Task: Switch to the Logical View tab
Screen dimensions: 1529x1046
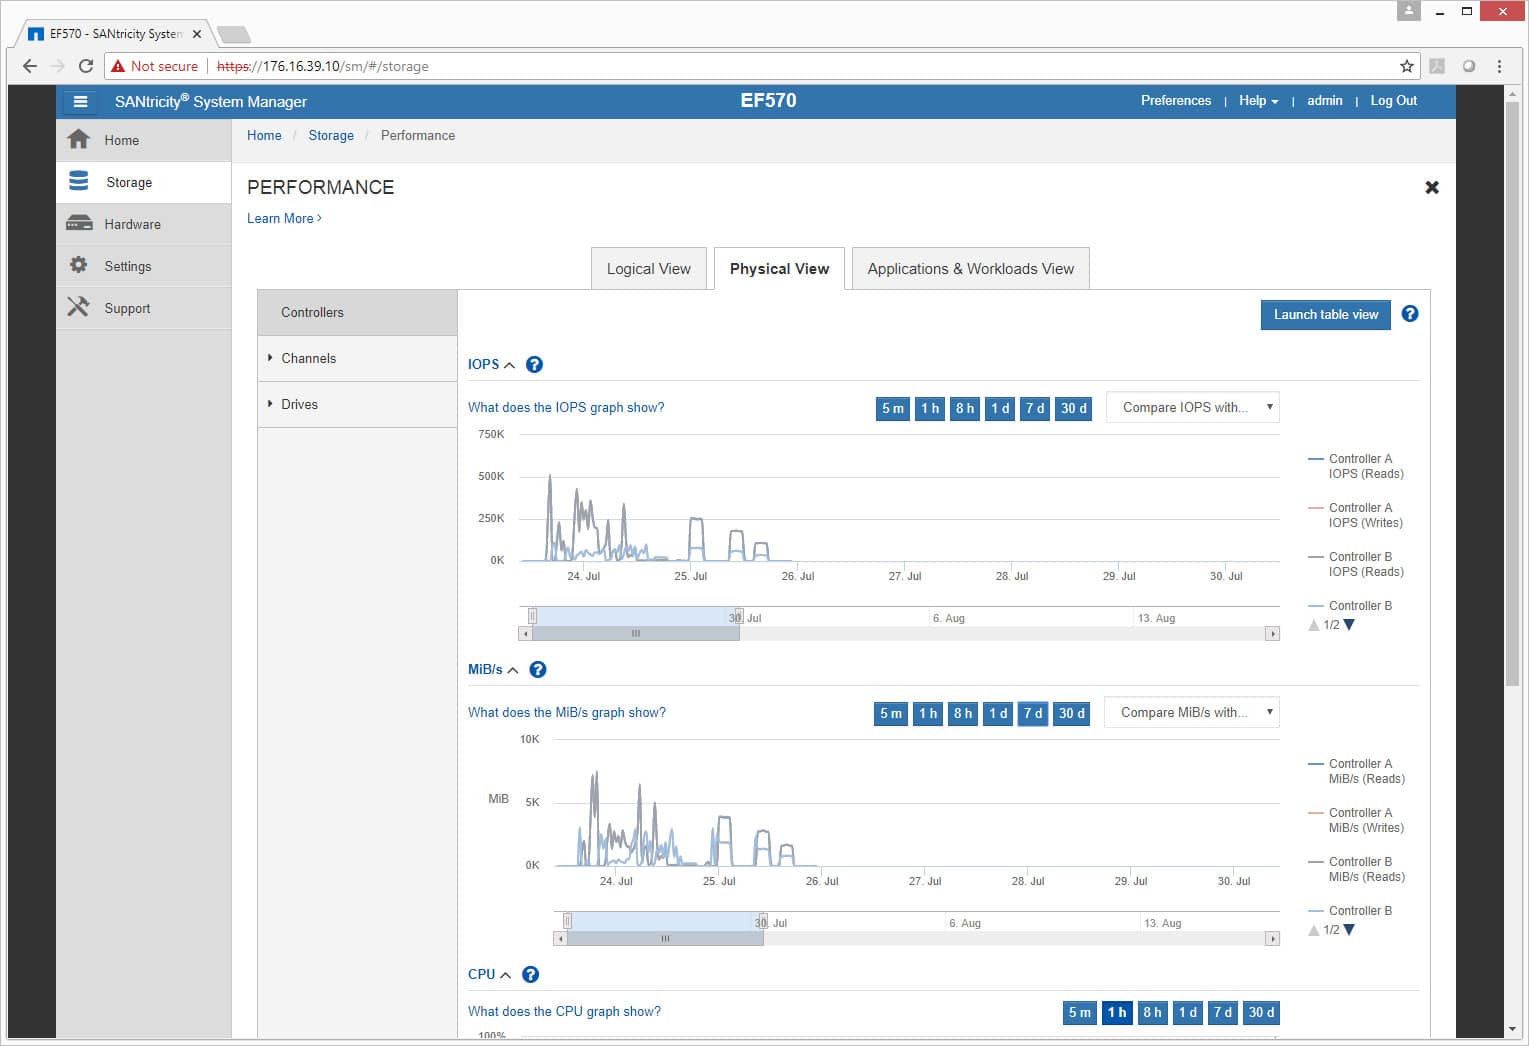Action: coord(649,269)
